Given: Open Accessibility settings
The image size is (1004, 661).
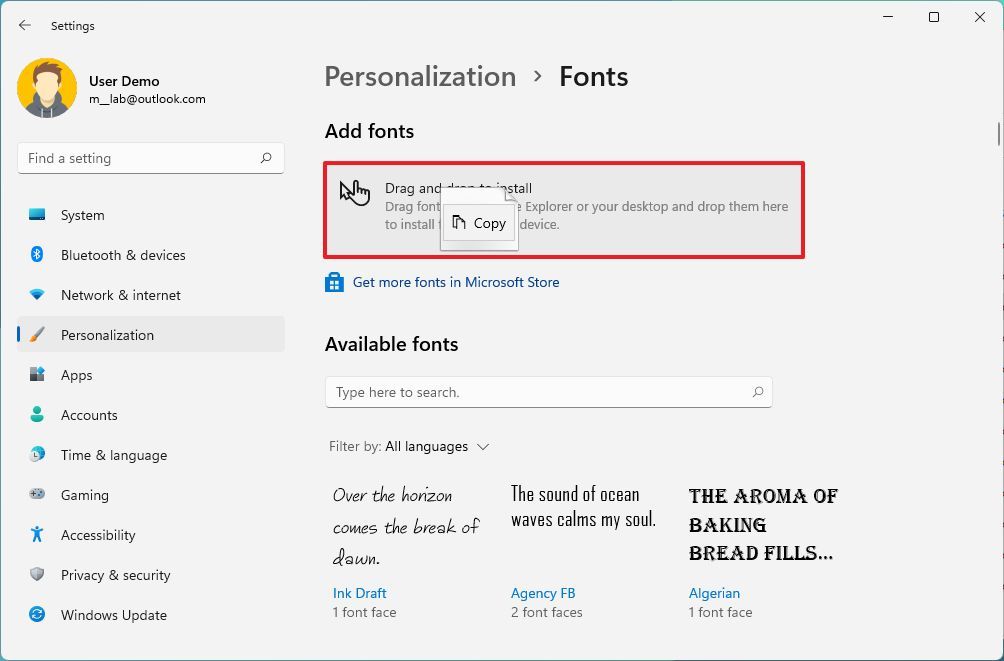Looking at the screenshot, I should [97, 535].
